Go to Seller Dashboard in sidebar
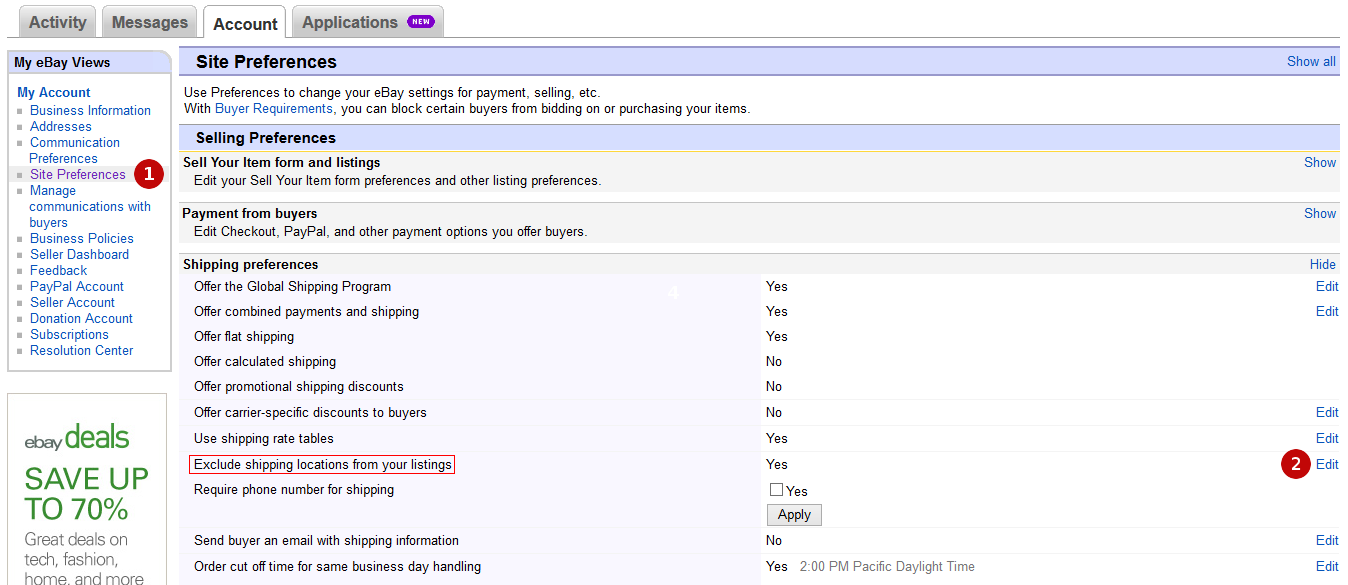The width and height of the screenshot is (1348, 585). click(79, 254)
